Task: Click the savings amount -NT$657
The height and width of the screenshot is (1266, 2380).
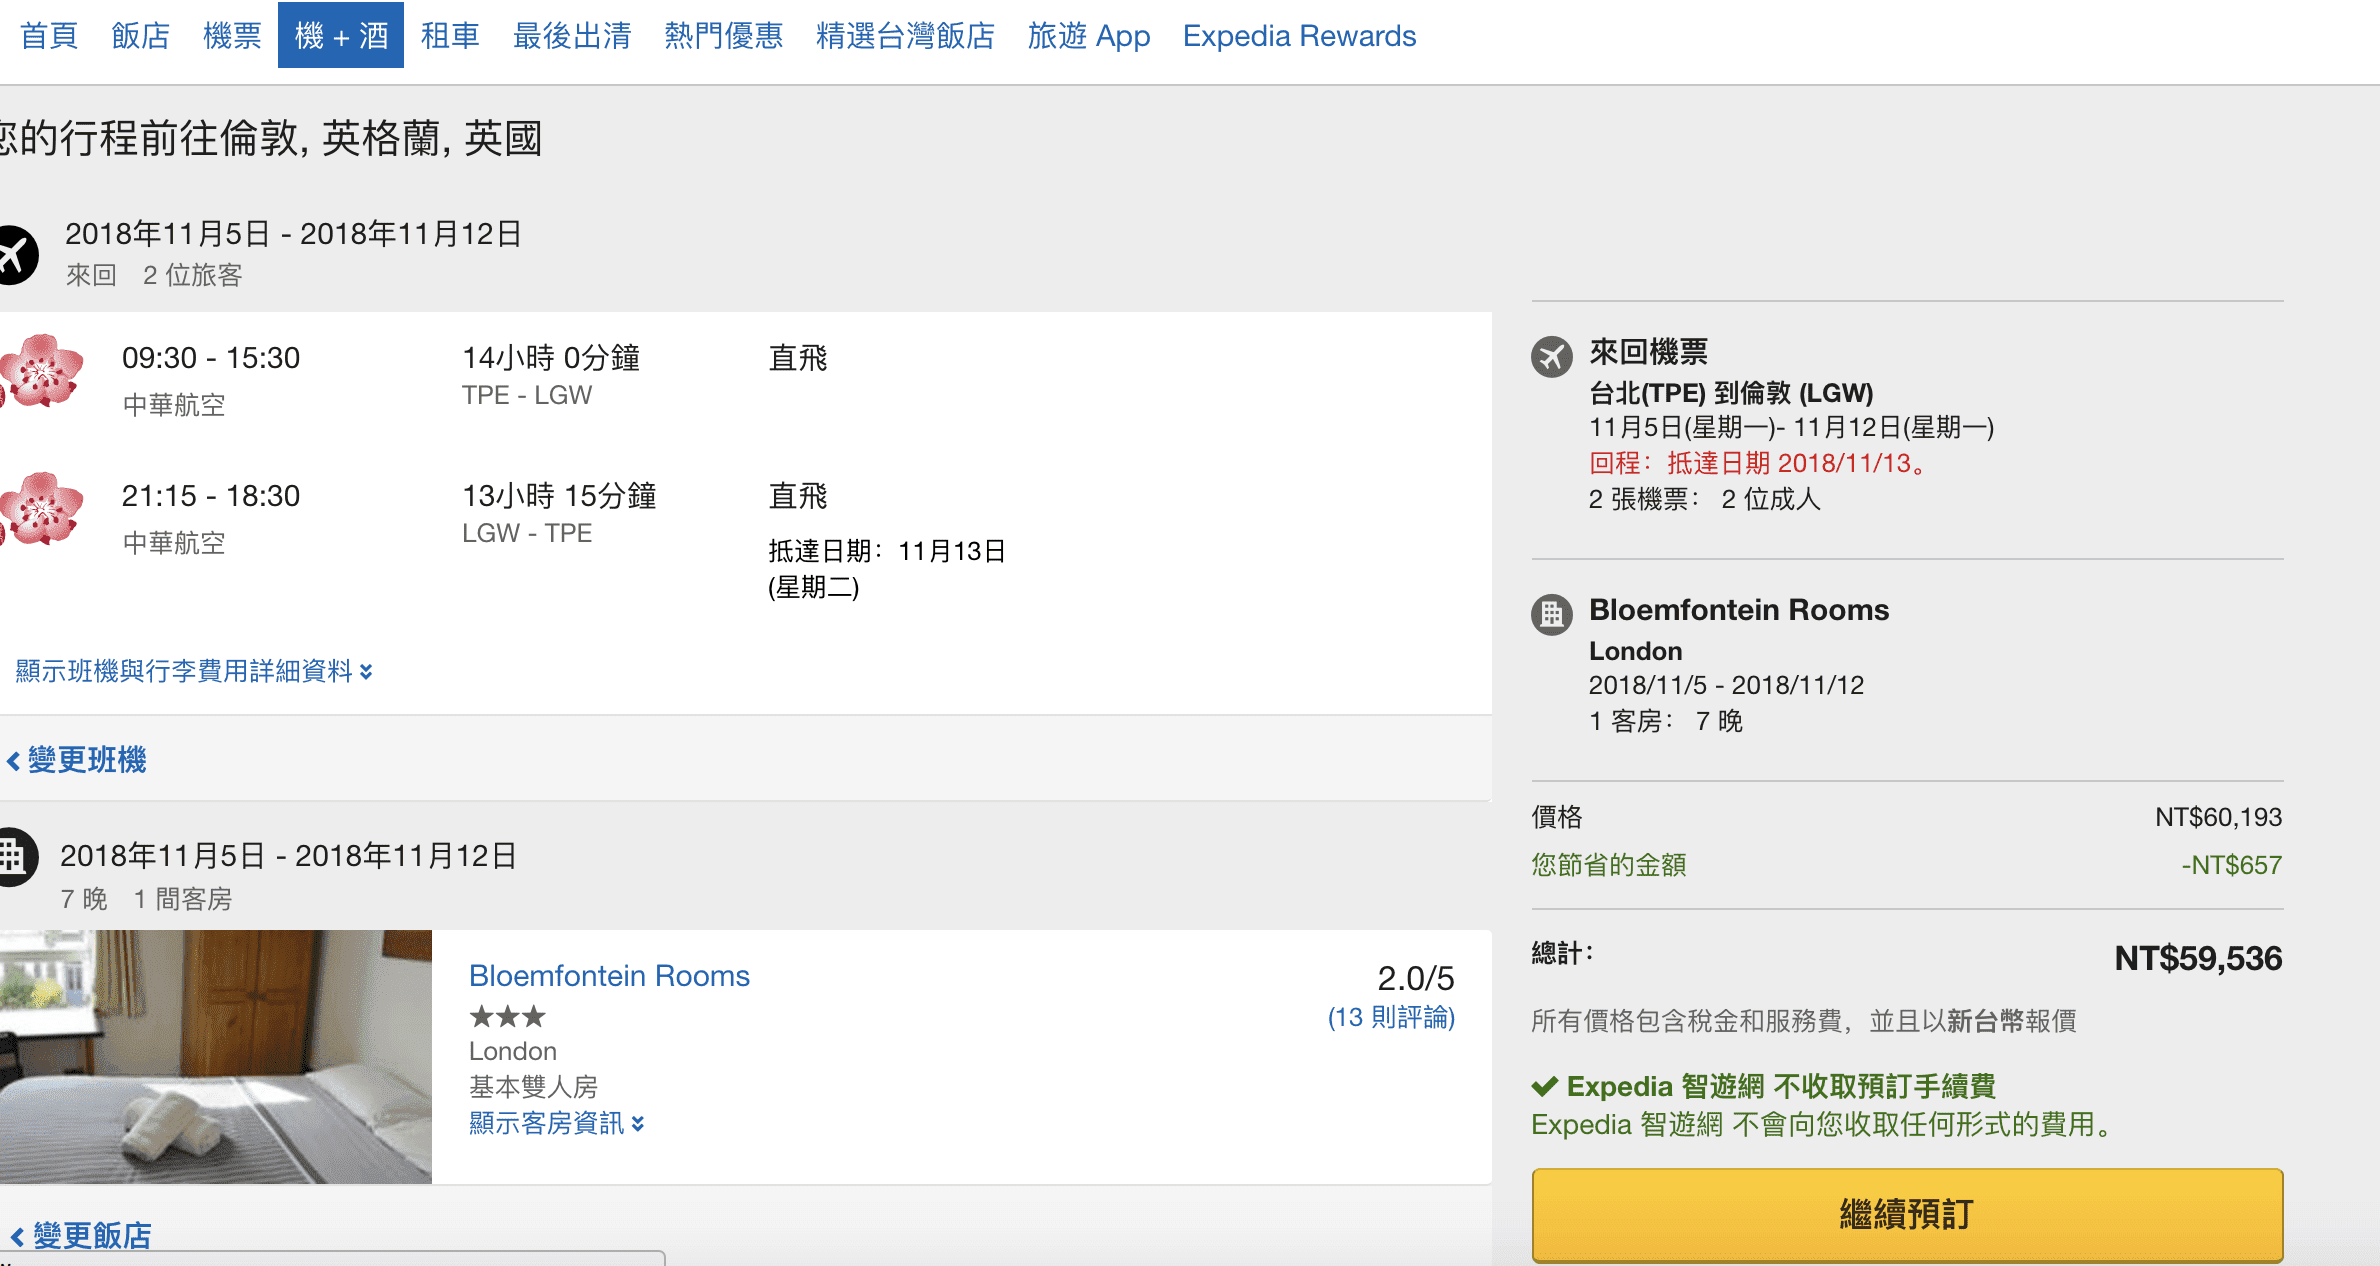Action: click(x=2232, y=865)
